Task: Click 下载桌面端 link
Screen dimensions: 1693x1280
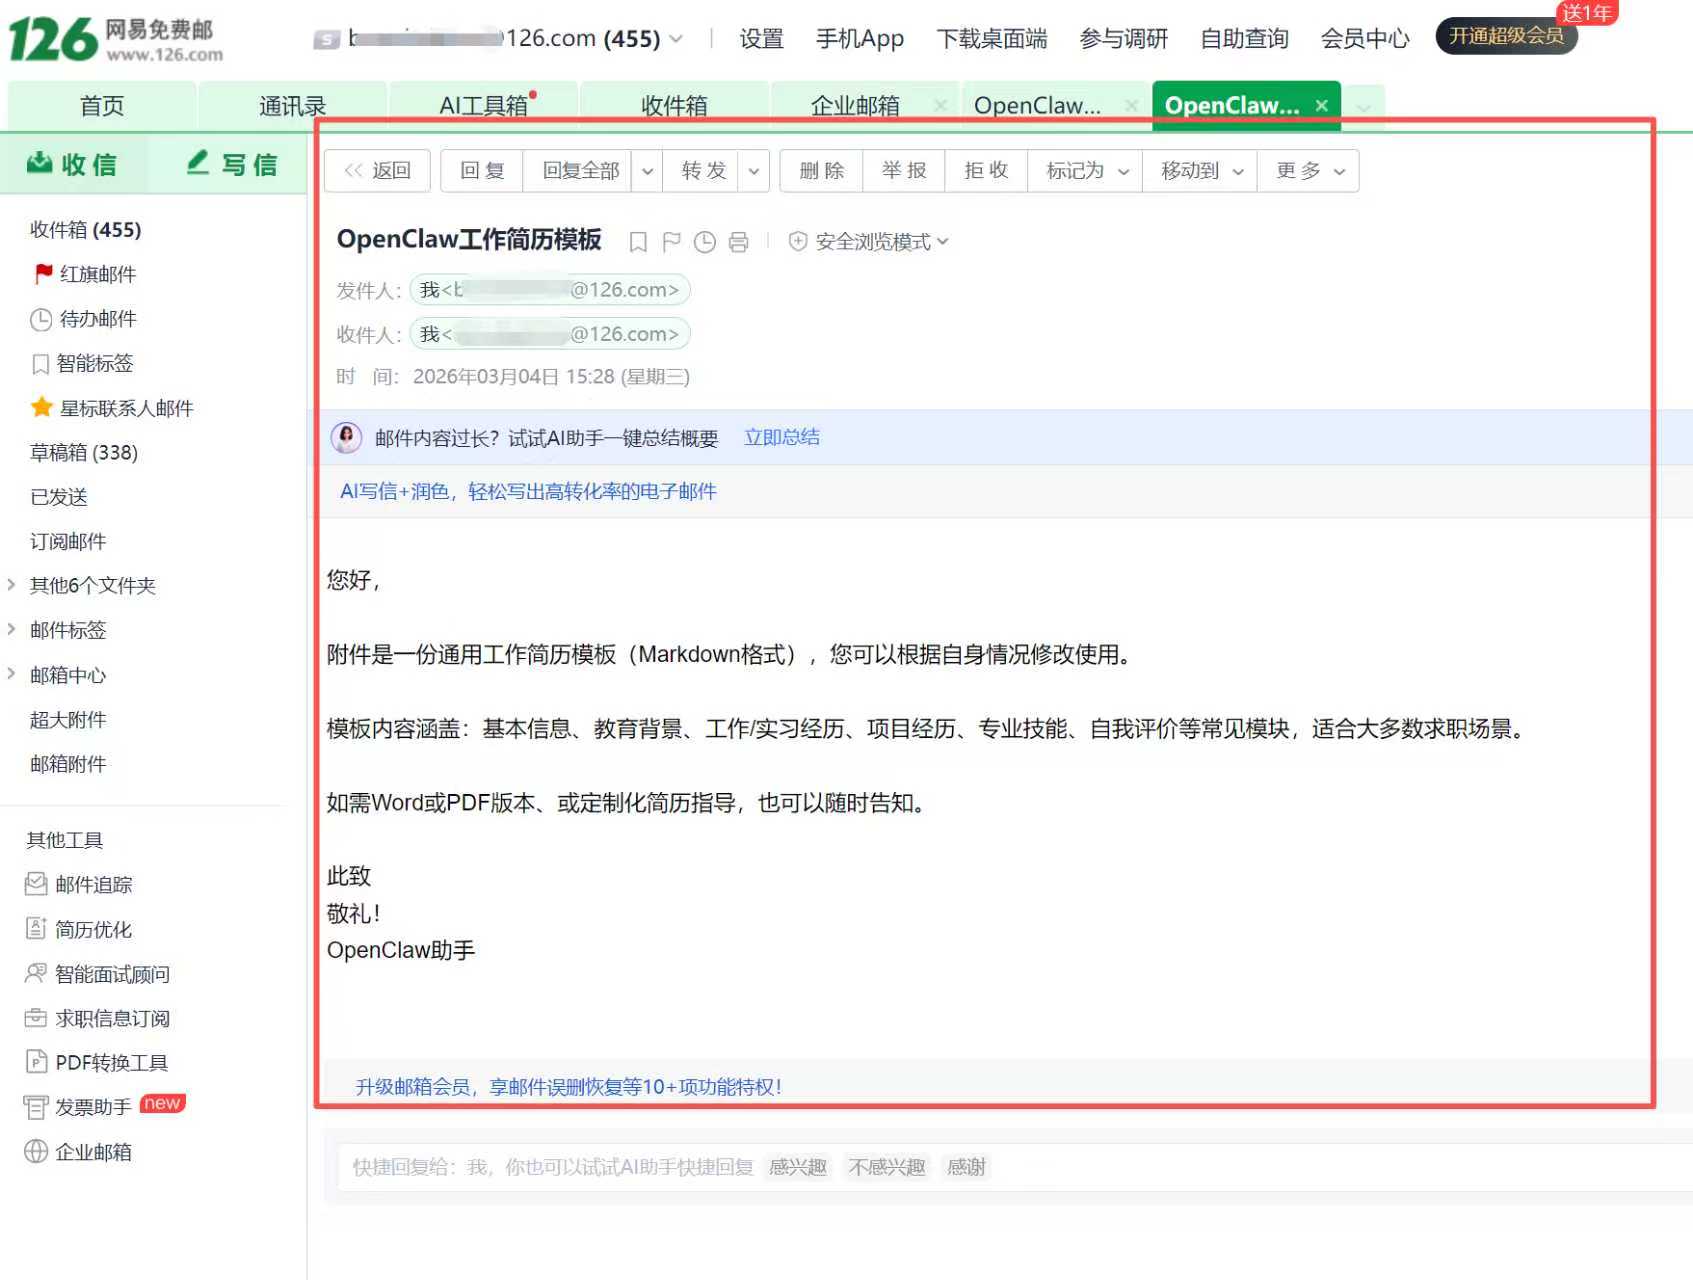Action: coord(991,39)
